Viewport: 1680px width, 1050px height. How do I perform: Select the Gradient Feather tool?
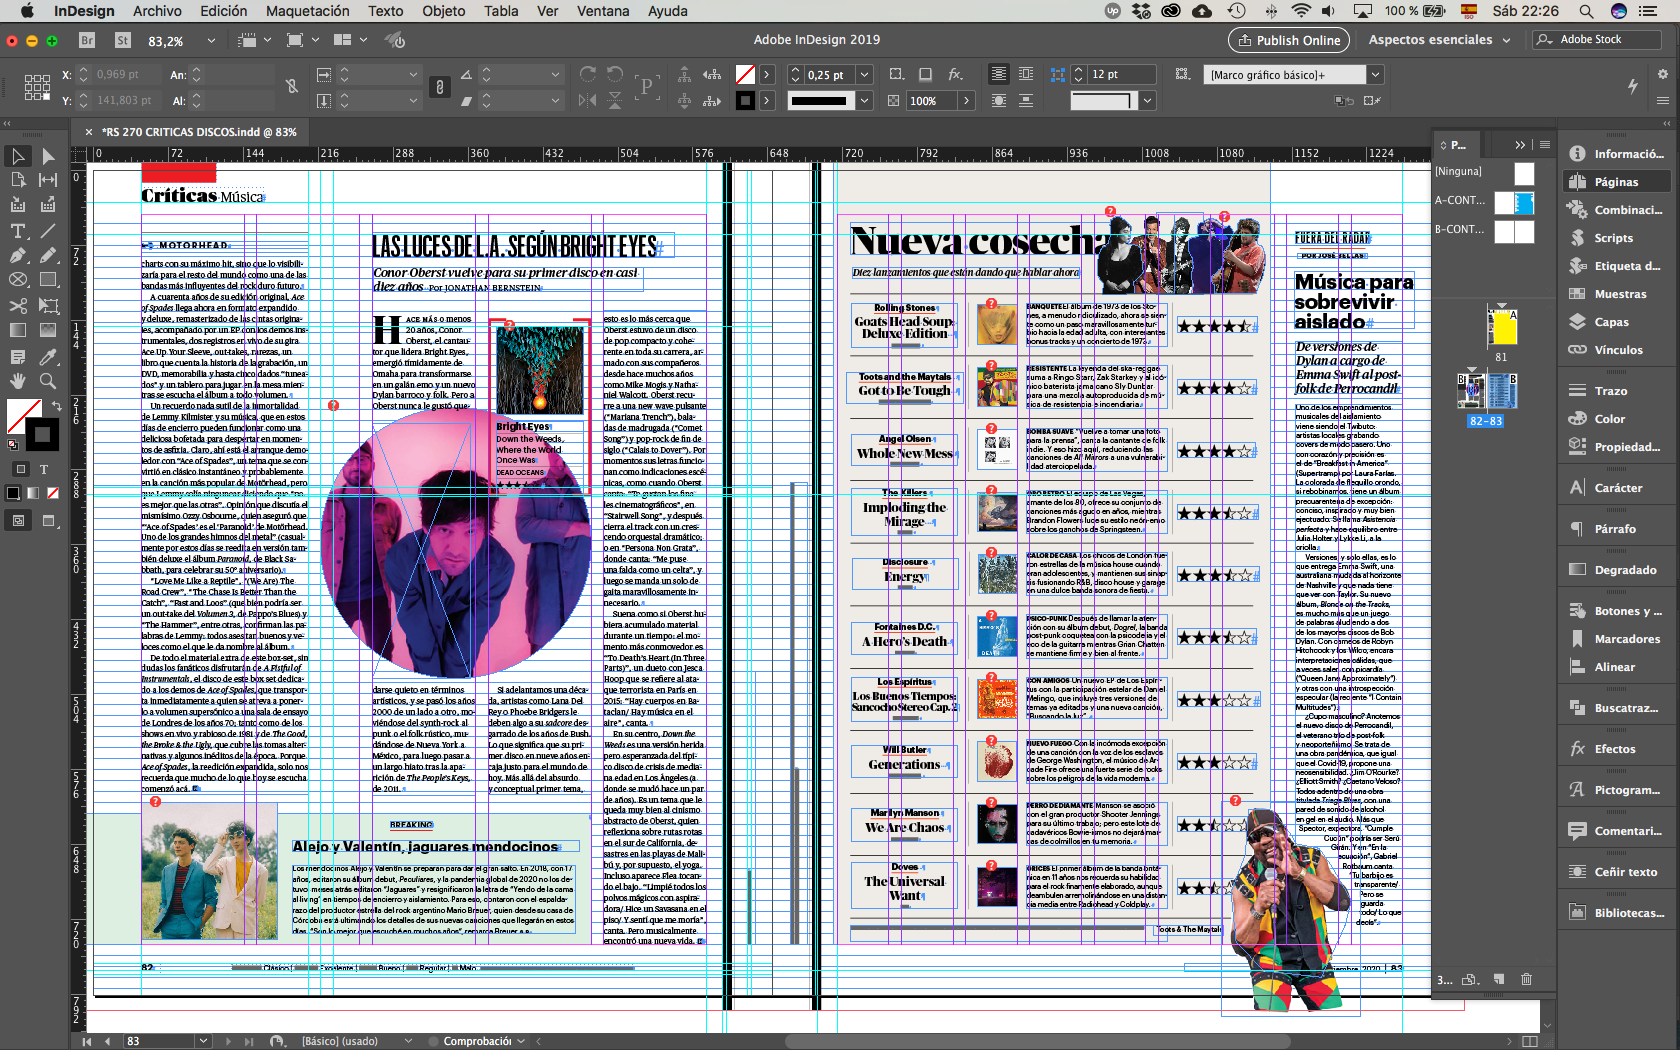(47, 330)
